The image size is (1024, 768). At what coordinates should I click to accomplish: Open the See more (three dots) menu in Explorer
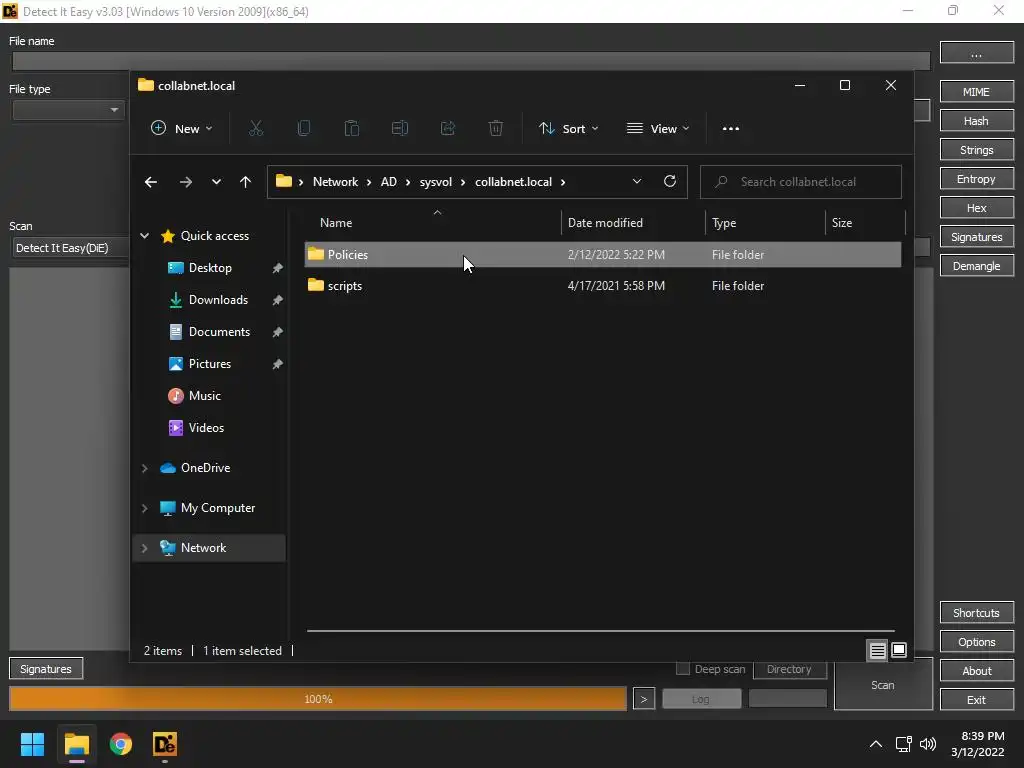731,129
